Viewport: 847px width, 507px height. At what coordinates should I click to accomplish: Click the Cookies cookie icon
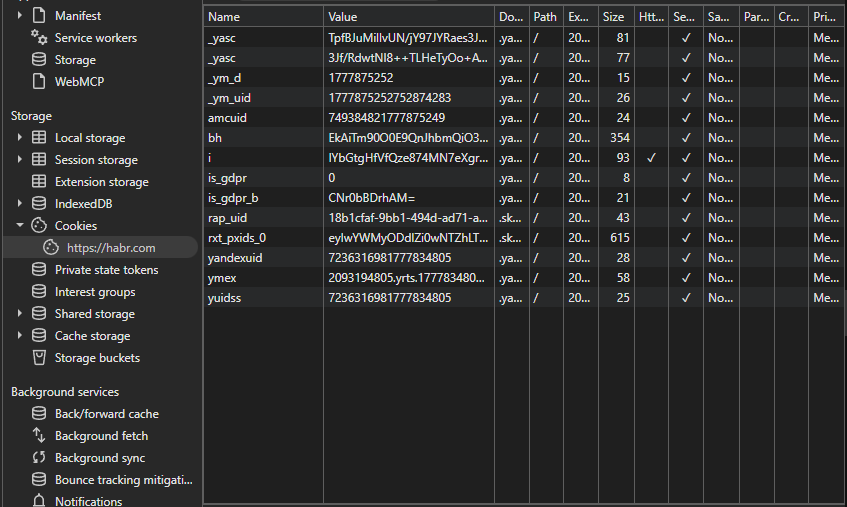[x=39, y=225]
